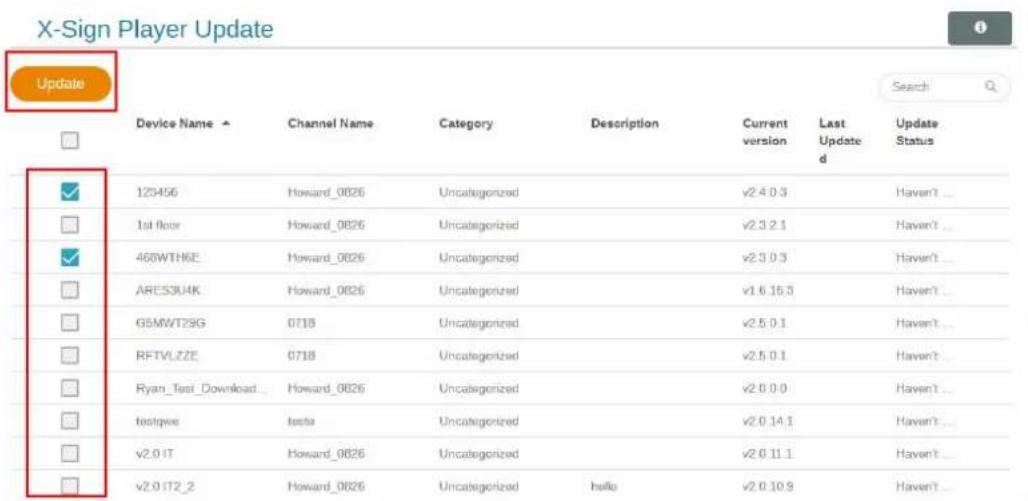
Task: Click the hello description text
Action: pos(603,487)
